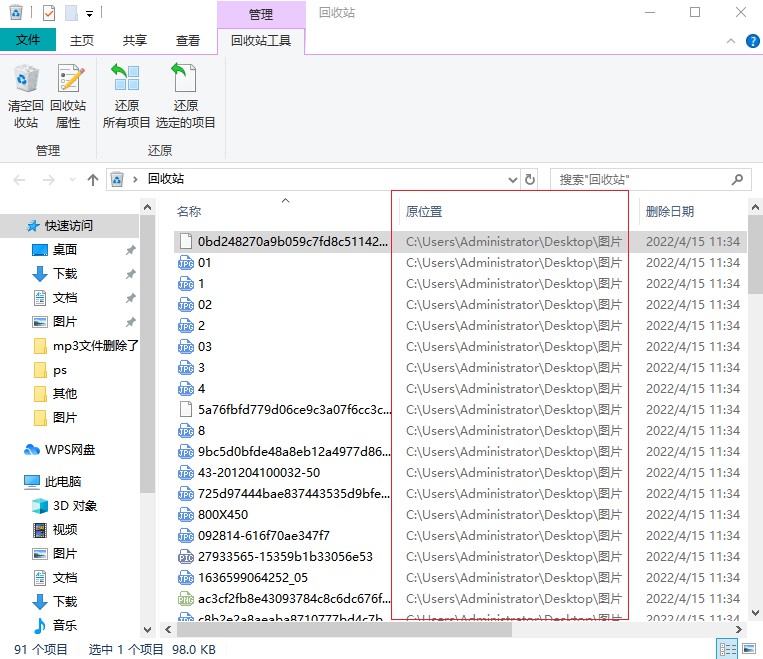
Task: Switch to the 共享 ribbon tab
Action: coord(135,40)
